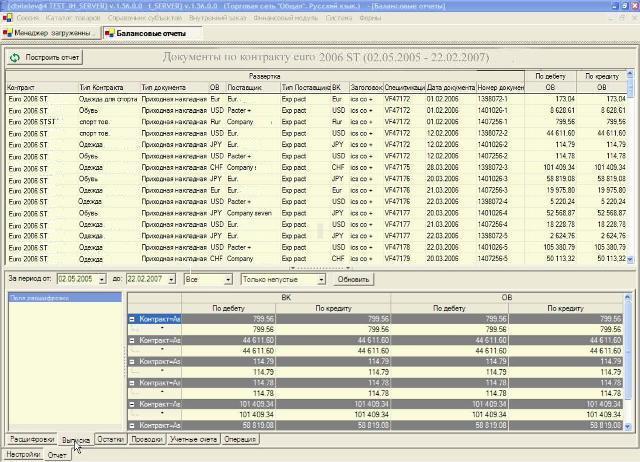Image resolution: width=640 pixels, height=462 pixels.
Task: Open the Каталог товаров menu
Action: (73, 18)
